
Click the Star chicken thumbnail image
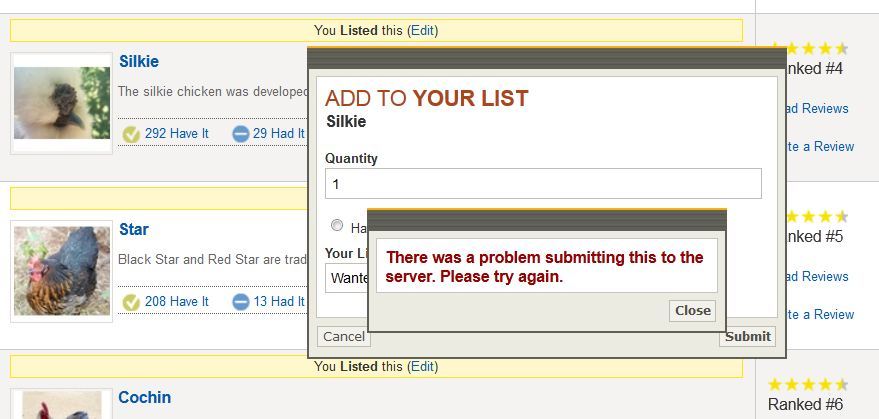[x=62, y=271]
